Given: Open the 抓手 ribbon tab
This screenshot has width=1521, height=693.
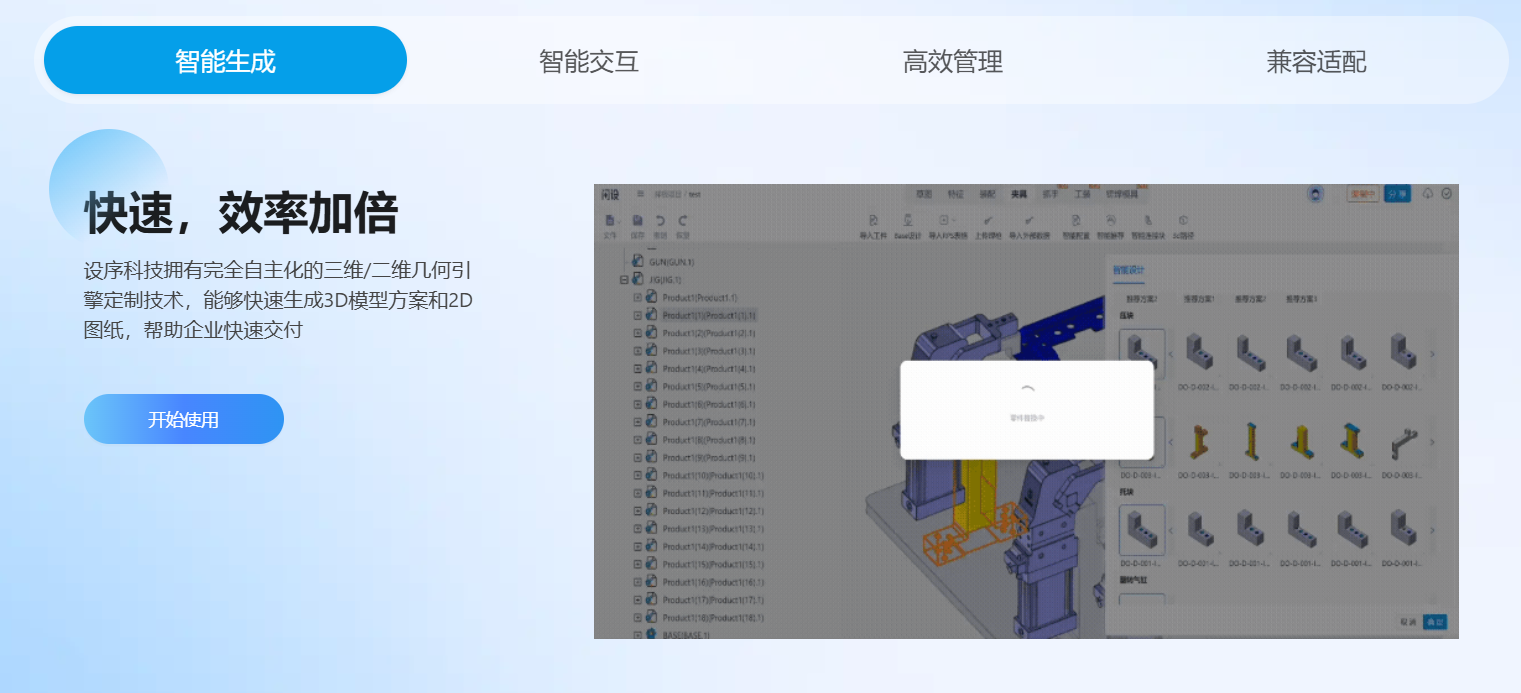Looking at the screenshot, I should pos(1050,194).
